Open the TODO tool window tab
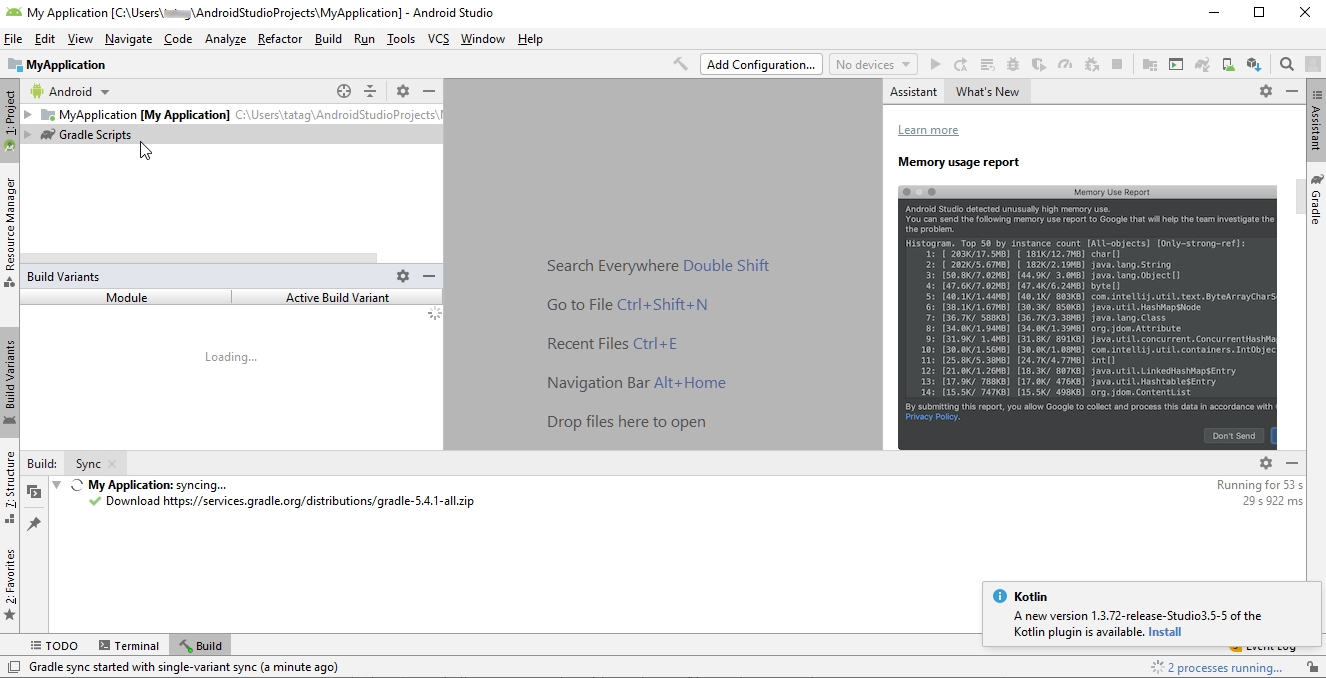Viewport: 1326px width, 678px height. [x=53, y=646]
